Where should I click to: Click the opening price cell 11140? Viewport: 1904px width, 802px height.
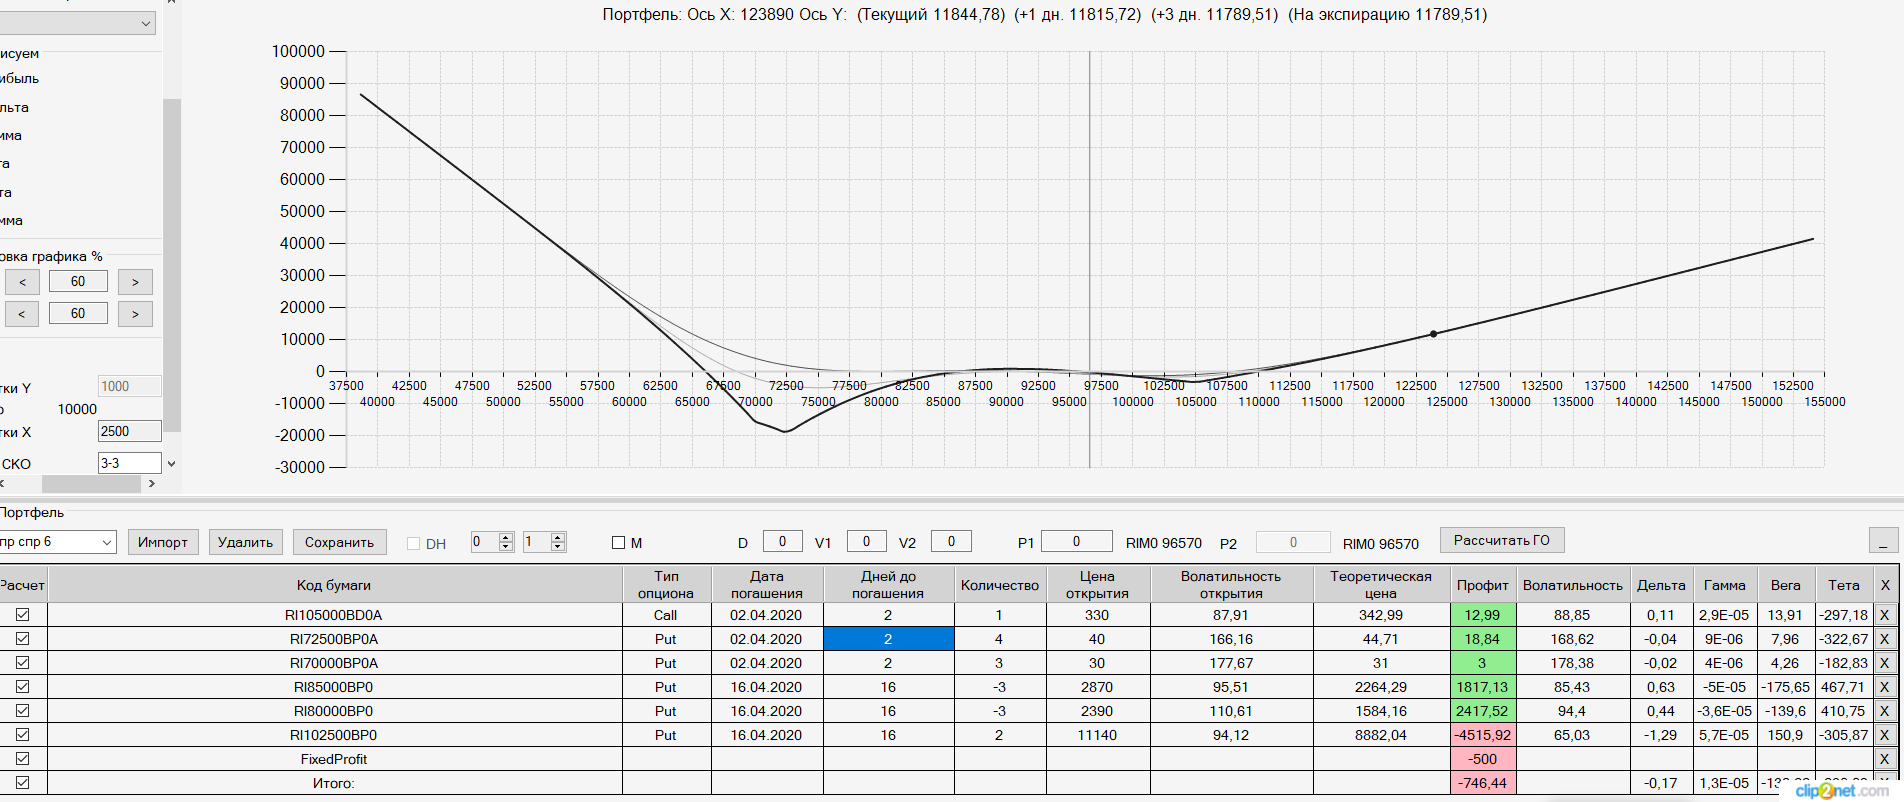tap(1097, 735)
